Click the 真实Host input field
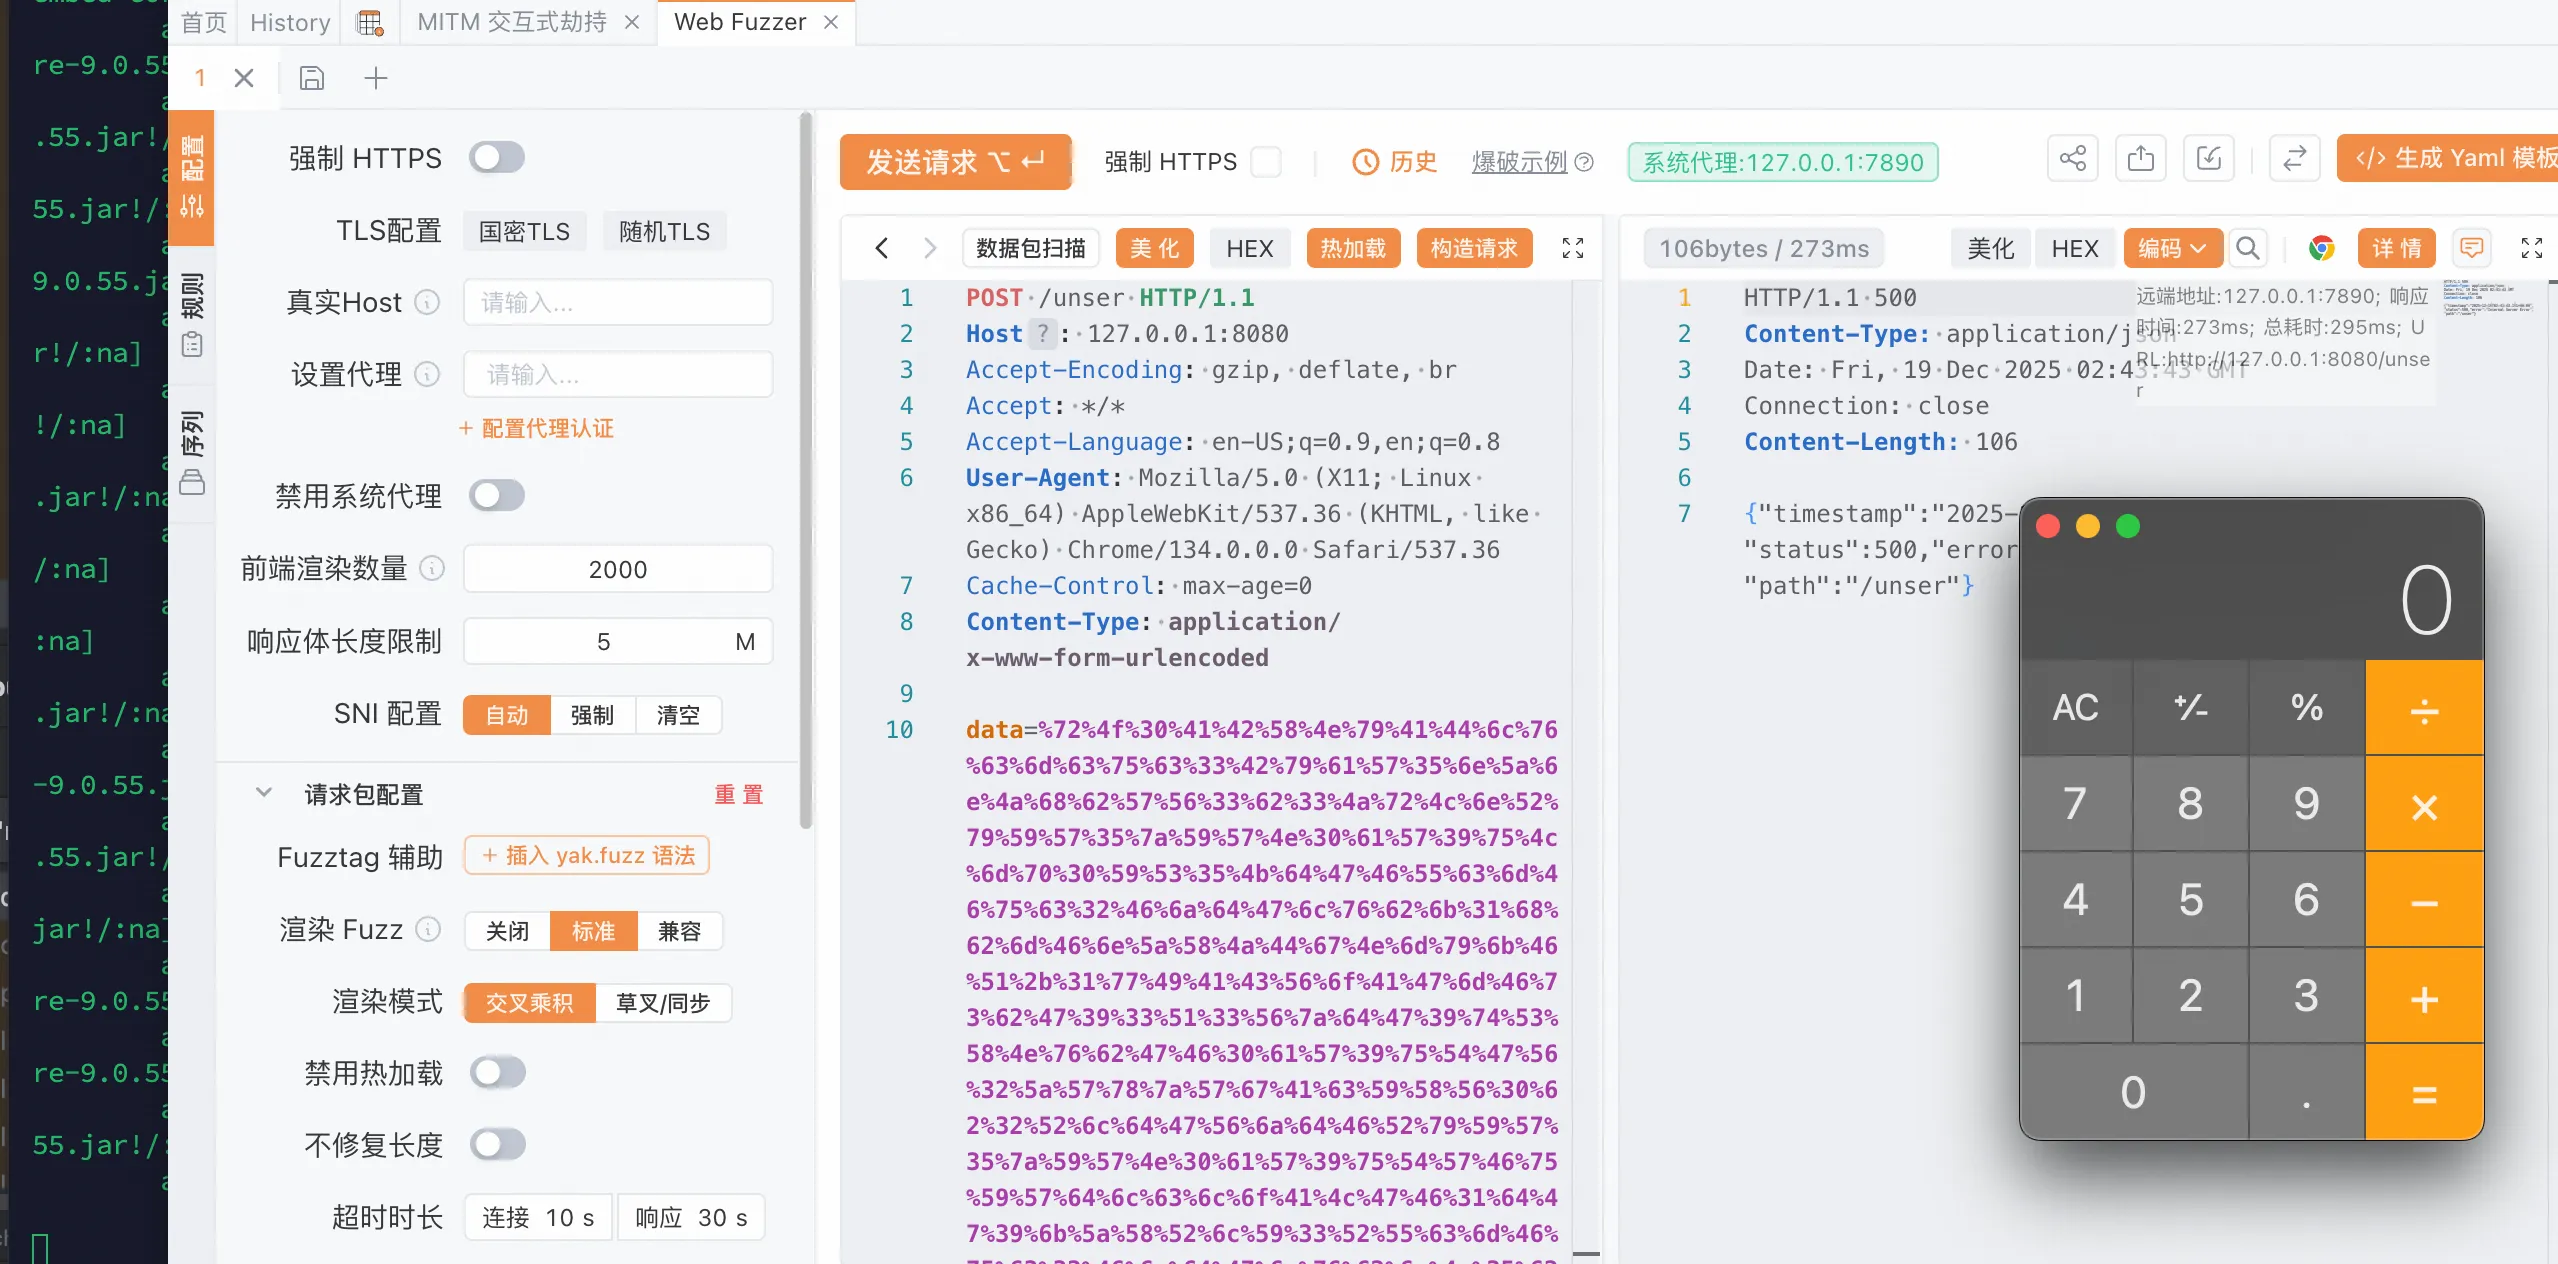The width and height of the screenshot is (2558, 1264). click(617, 303)
